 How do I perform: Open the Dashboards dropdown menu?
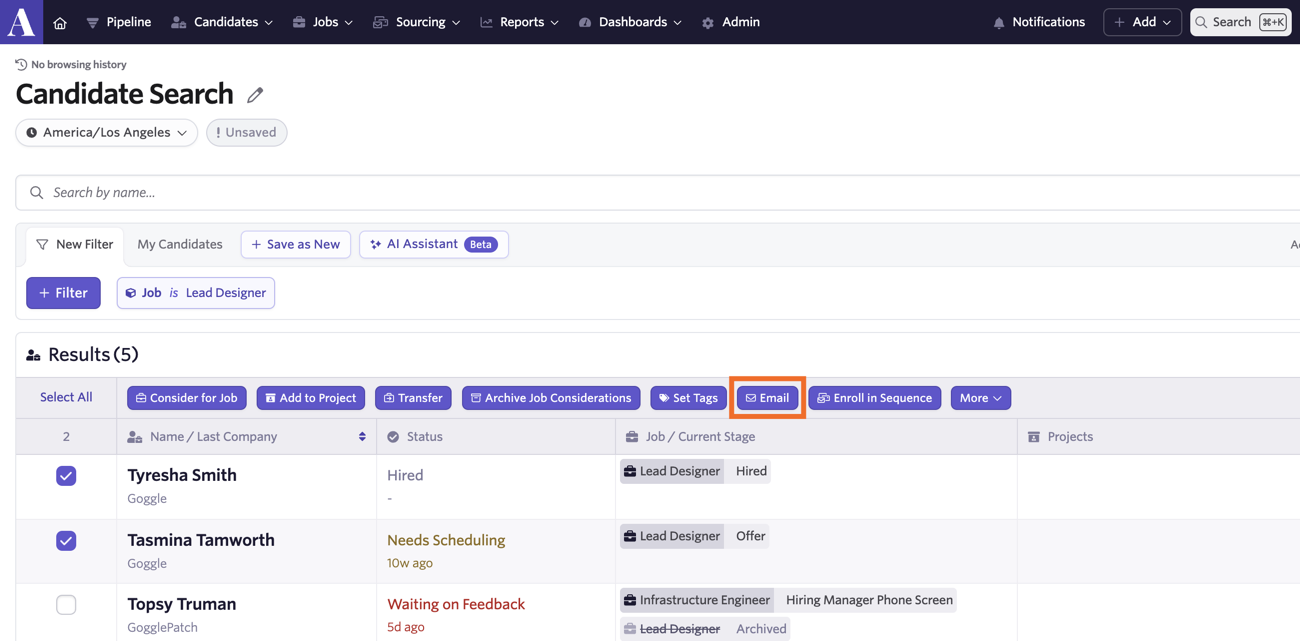point(630,22)
